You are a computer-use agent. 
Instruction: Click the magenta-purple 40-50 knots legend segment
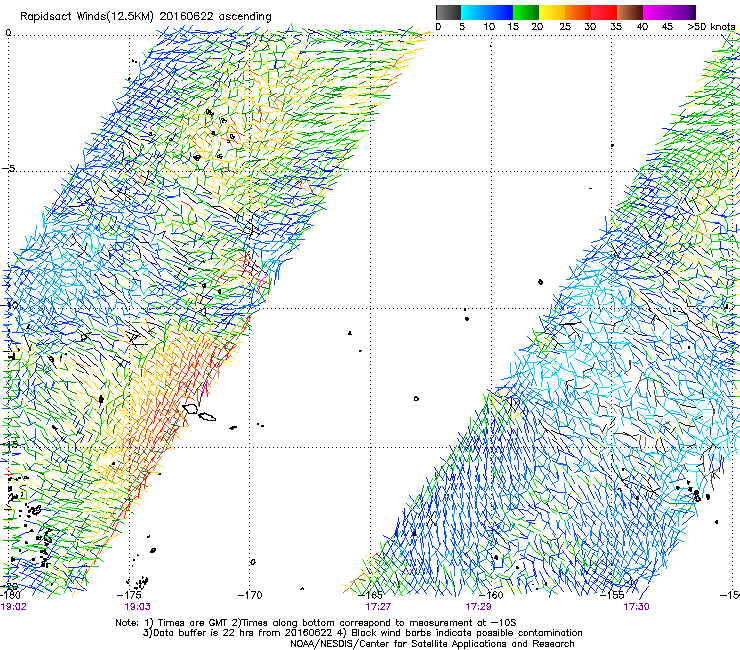[669, 12]
